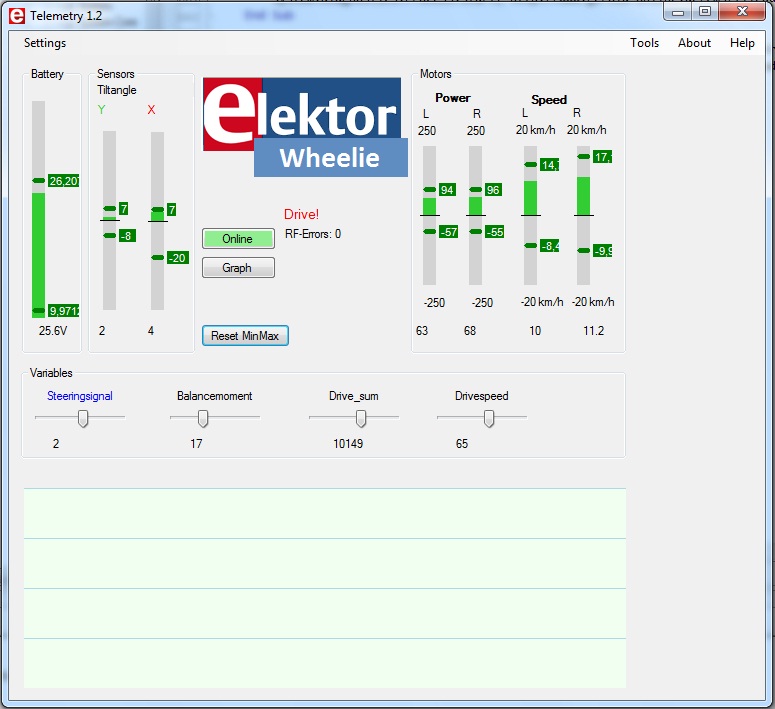Click the right motor power min marker -55

494,232
